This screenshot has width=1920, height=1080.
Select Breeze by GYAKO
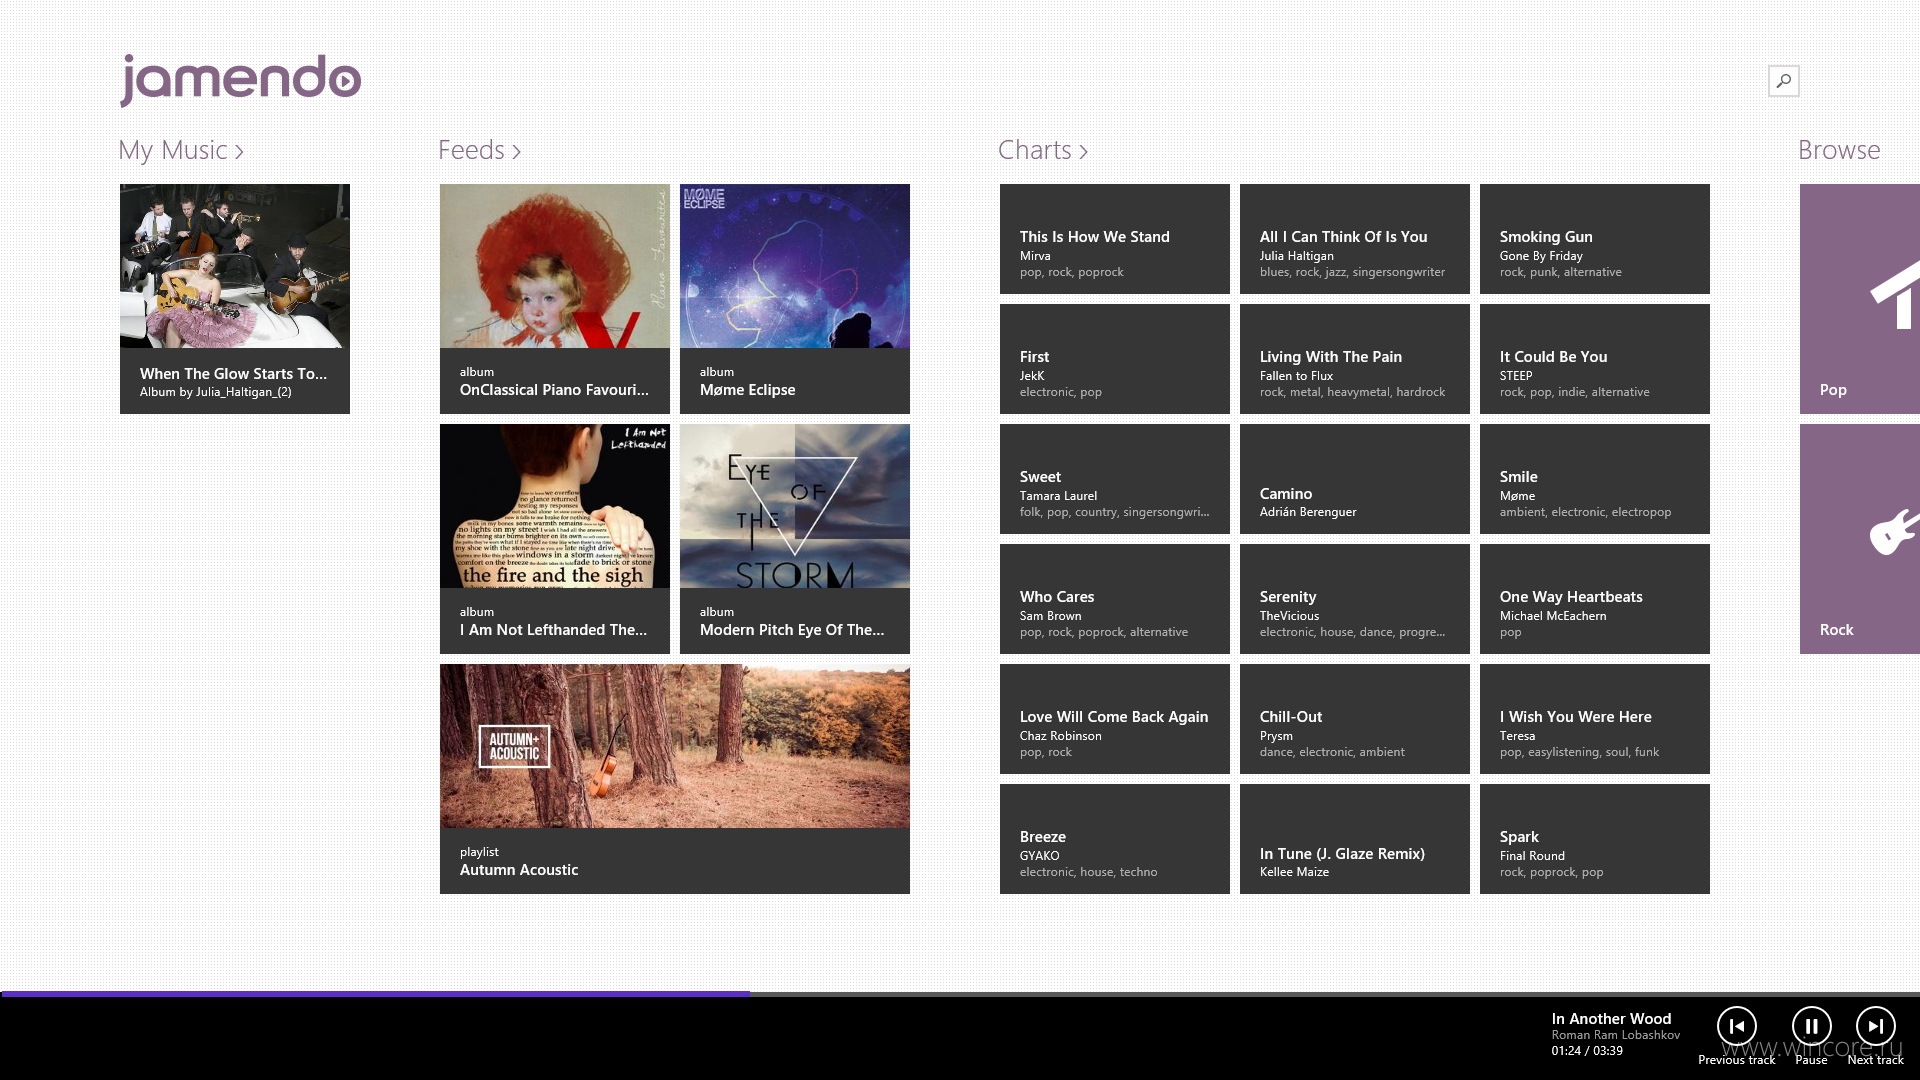[x=1115, y=839]
